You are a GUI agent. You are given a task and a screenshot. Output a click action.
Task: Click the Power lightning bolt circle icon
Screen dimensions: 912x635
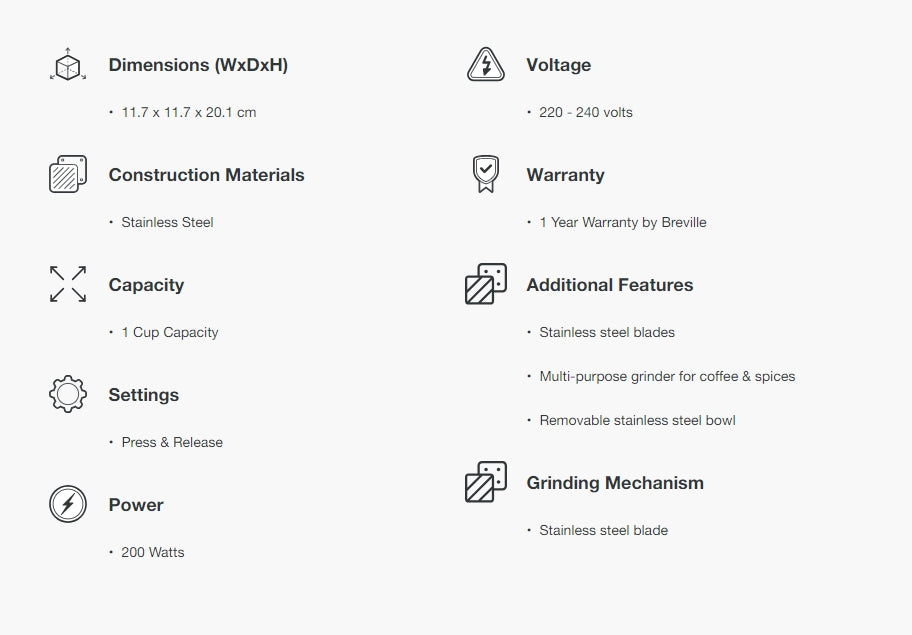68,504
